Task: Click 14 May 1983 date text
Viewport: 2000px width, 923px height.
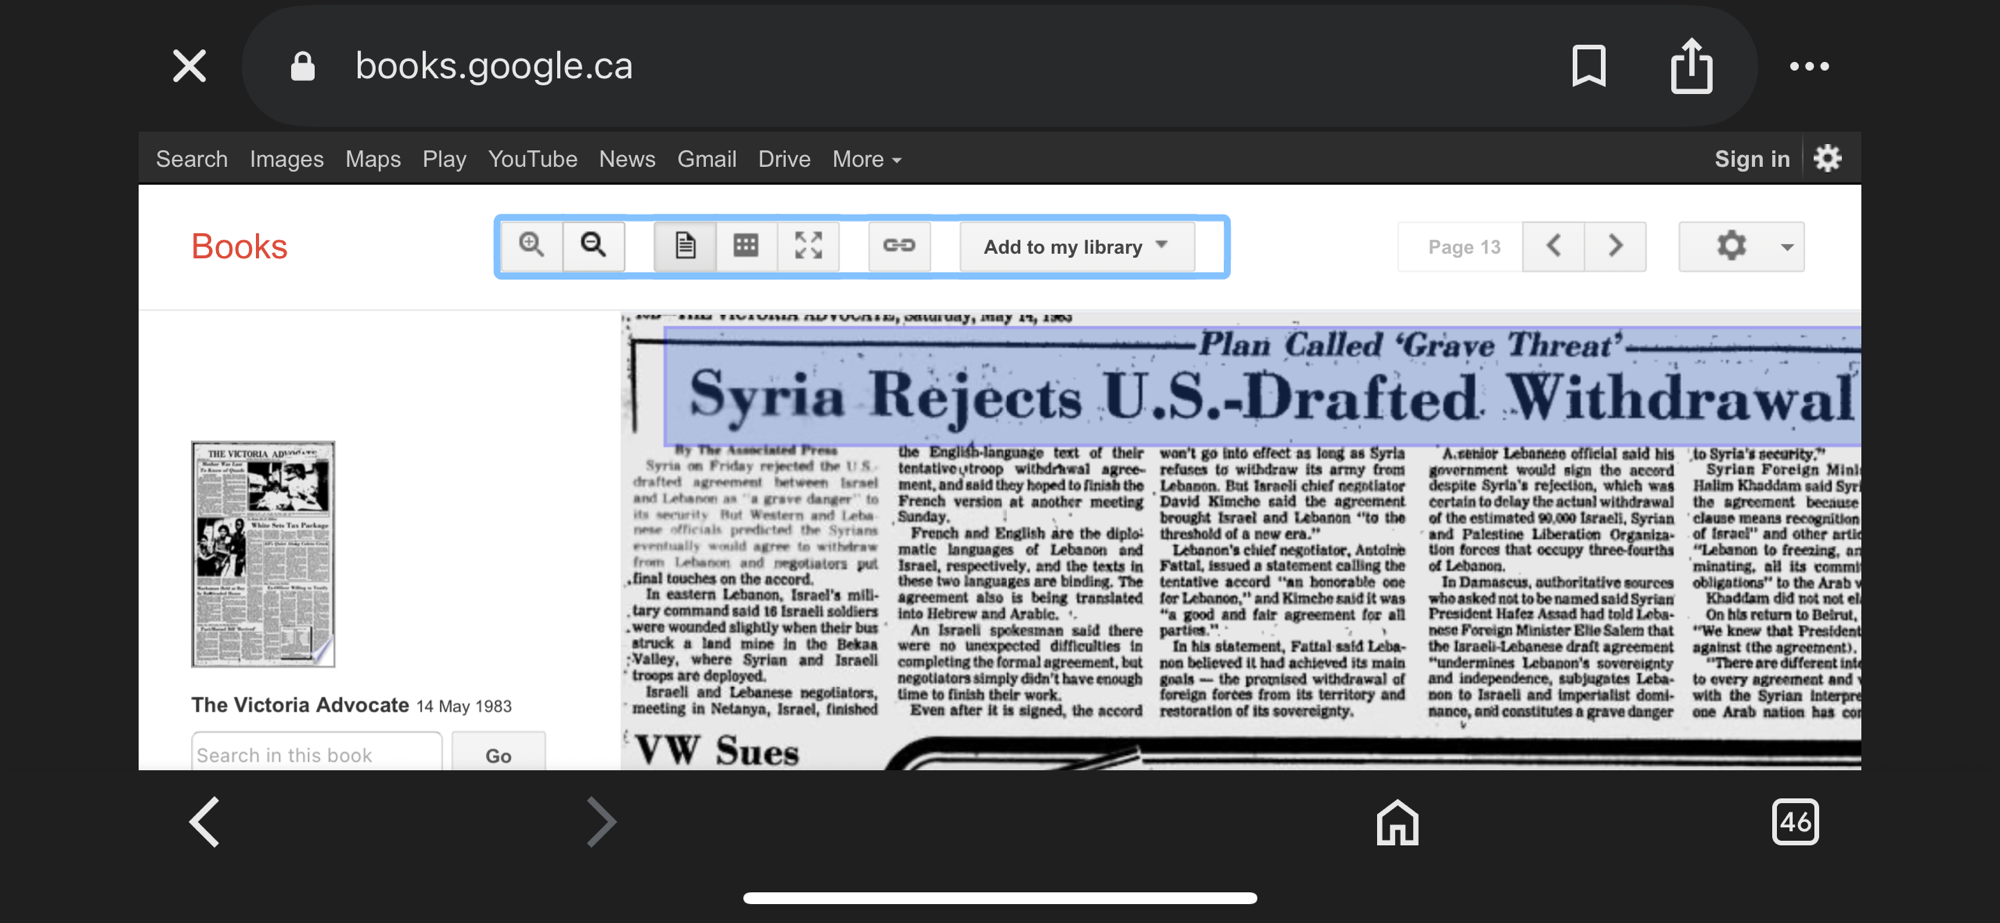Action: [464, 706]
